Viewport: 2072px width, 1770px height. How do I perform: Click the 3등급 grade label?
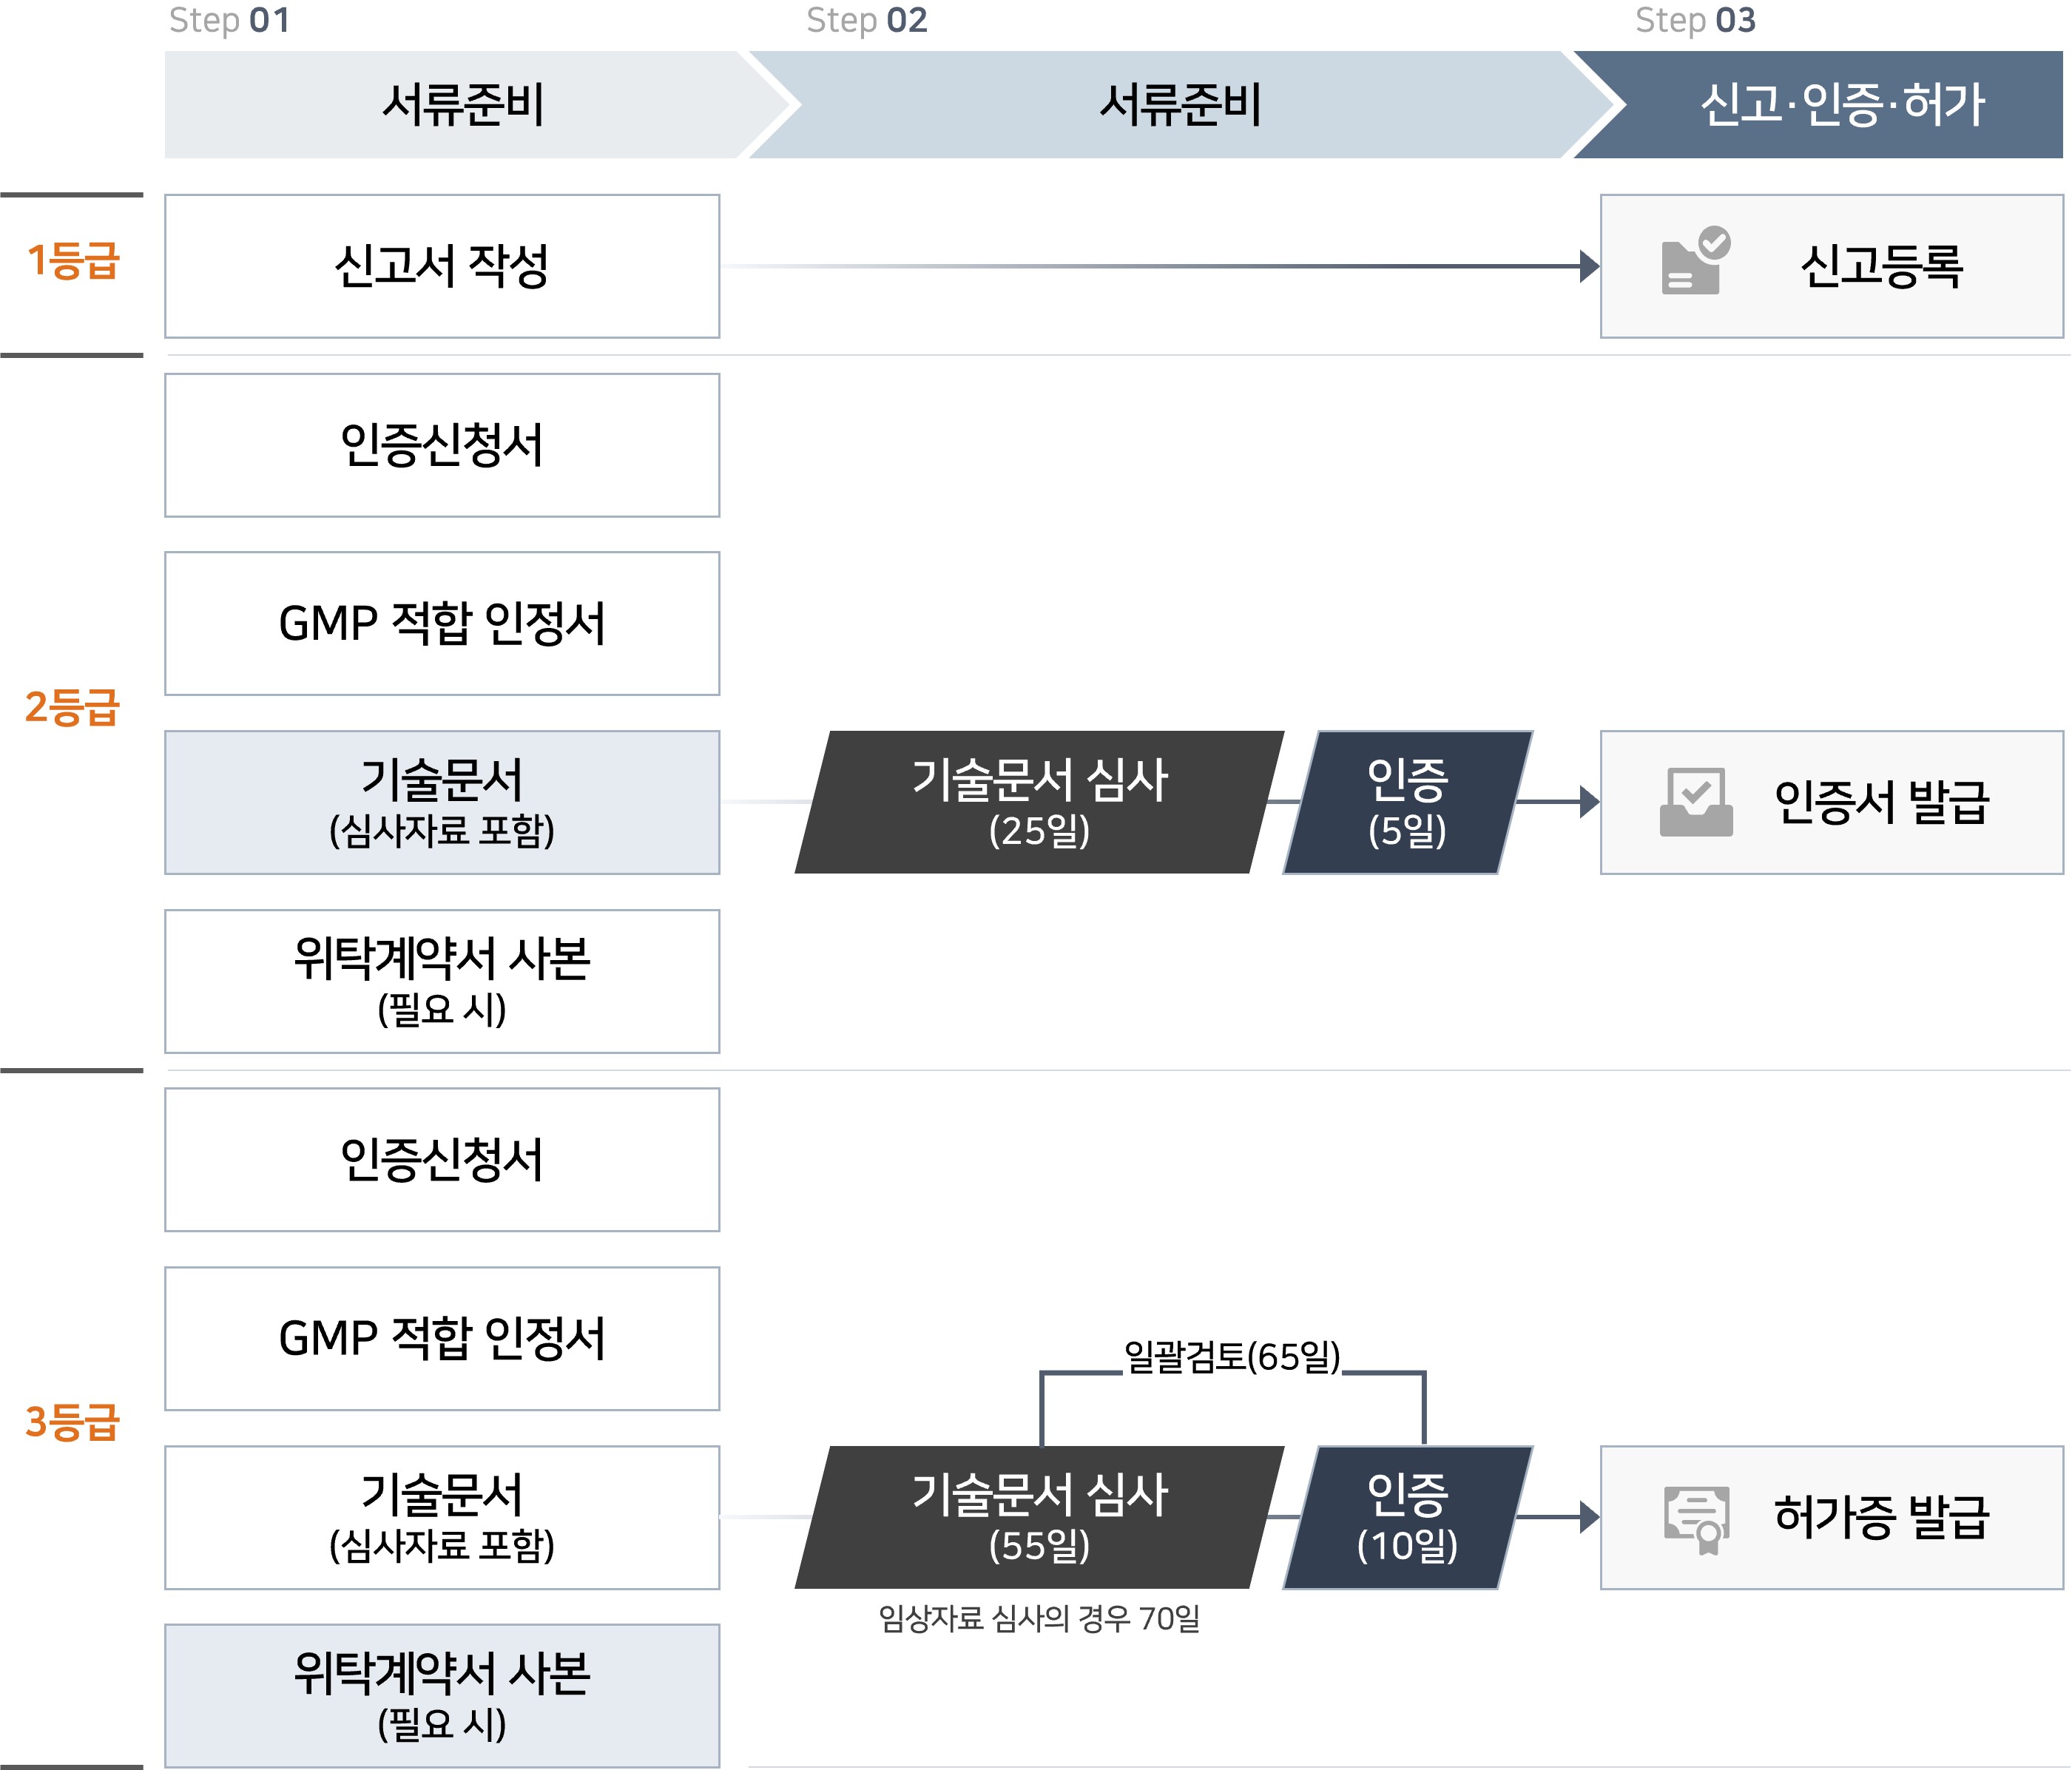coord(72,1421)
